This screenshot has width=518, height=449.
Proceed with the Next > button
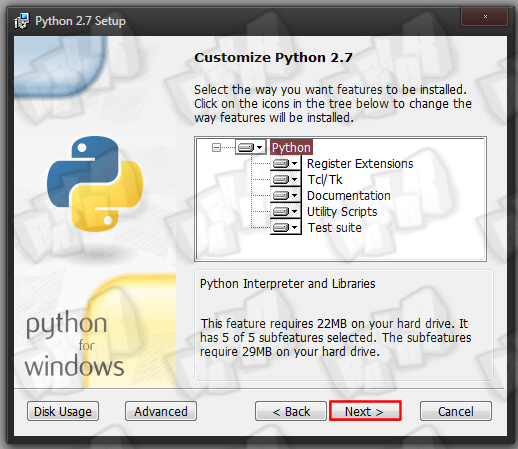coord(365,411)
